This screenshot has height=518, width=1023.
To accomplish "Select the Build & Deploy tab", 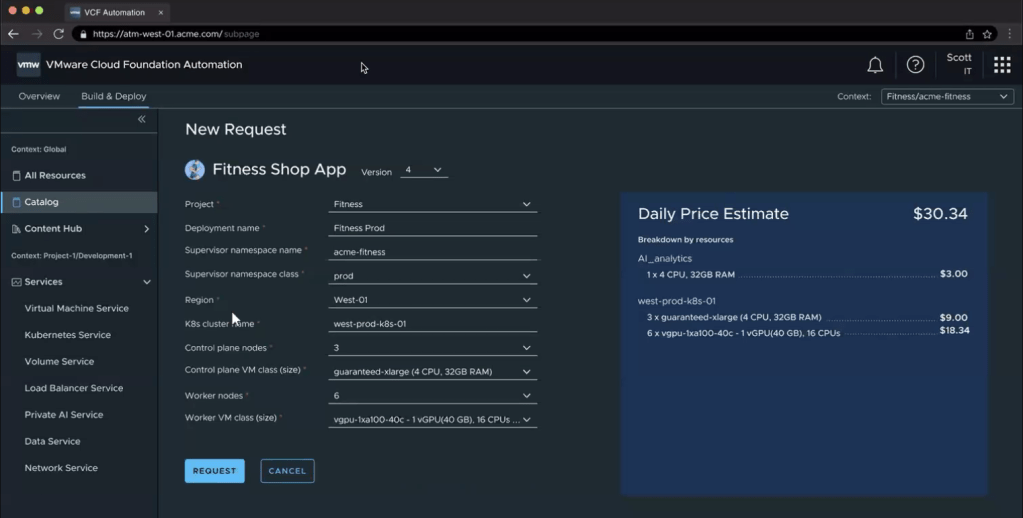I will click(x=113, y=97).
